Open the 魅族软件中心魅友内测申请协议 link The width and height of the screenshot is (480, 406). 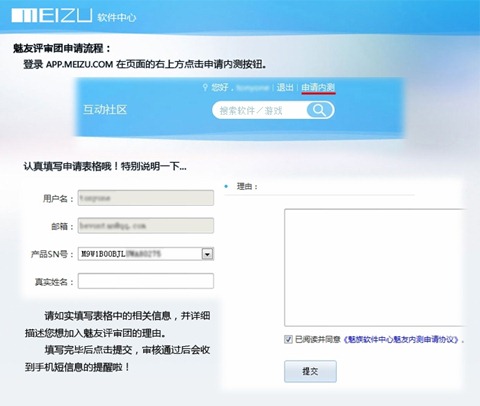tap(401, 340)
